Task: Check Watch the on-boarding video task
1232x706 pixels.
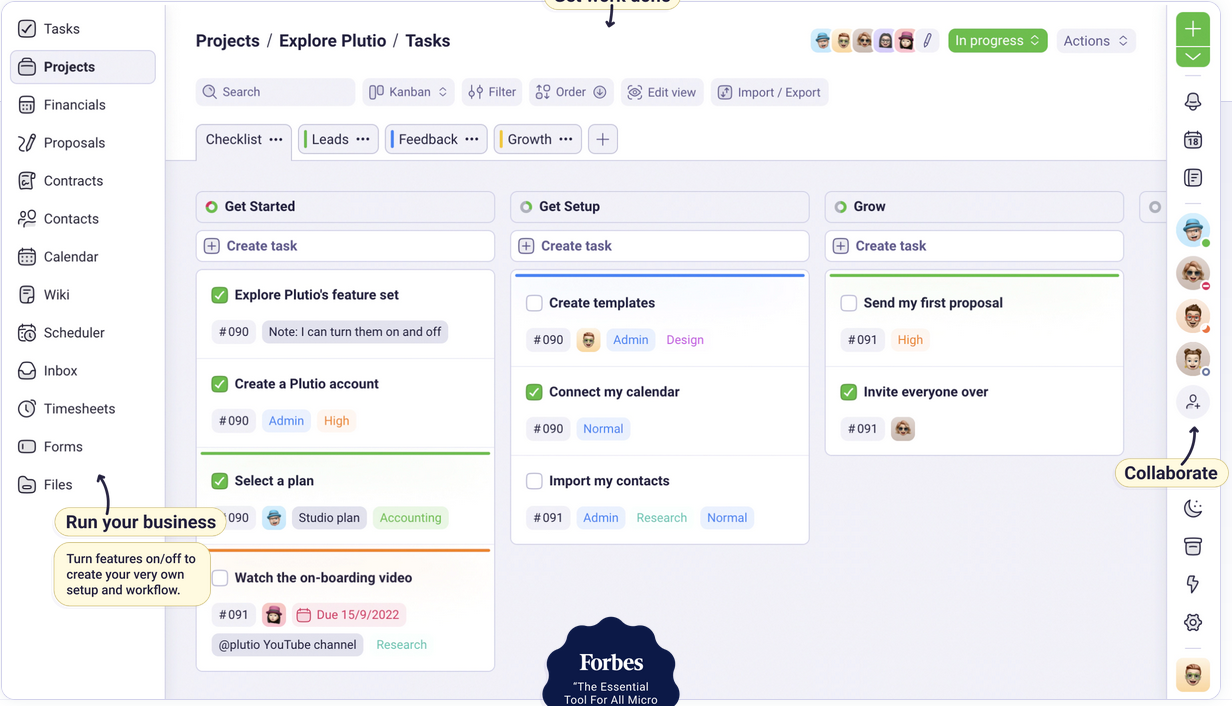Action: coord(220,578)
